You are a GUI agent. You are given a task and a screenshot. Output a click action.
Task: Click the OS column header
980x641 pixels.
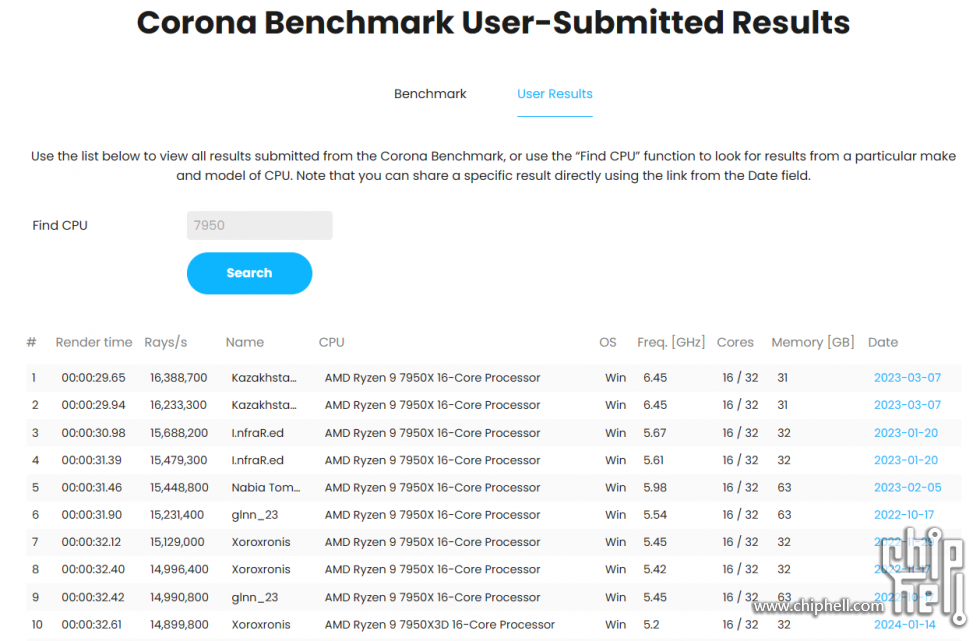608,342
